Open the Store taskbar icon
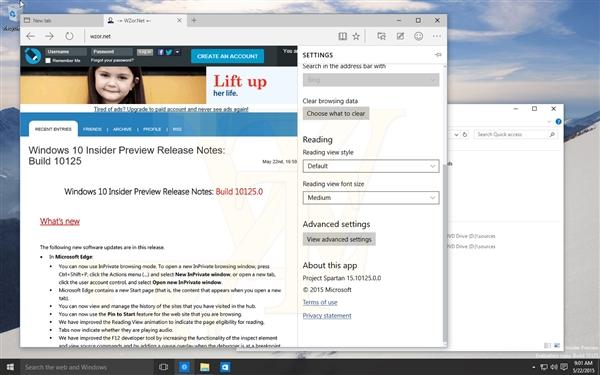Screen dimensions: 600x375 coord(225,367)
